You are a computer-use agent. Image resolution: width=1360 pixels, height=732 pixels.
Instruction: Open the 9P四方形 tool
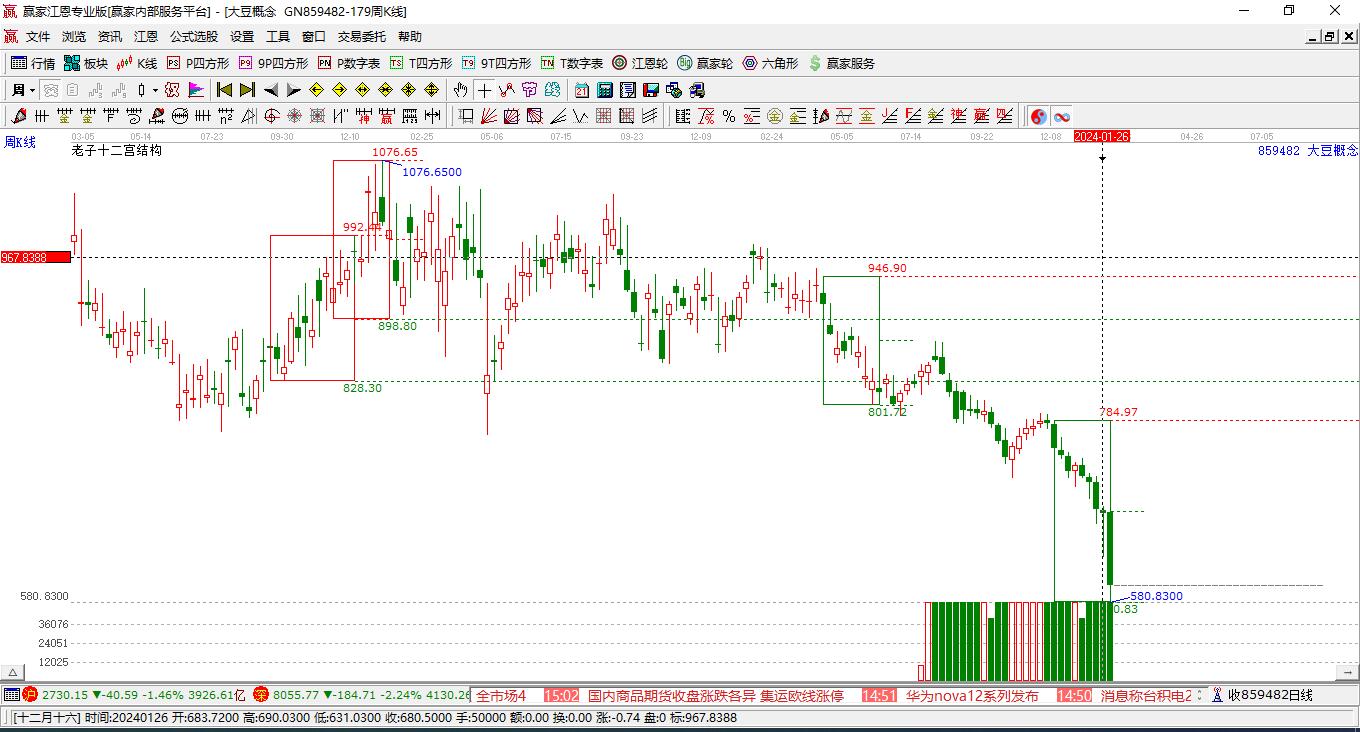(273, 63)
